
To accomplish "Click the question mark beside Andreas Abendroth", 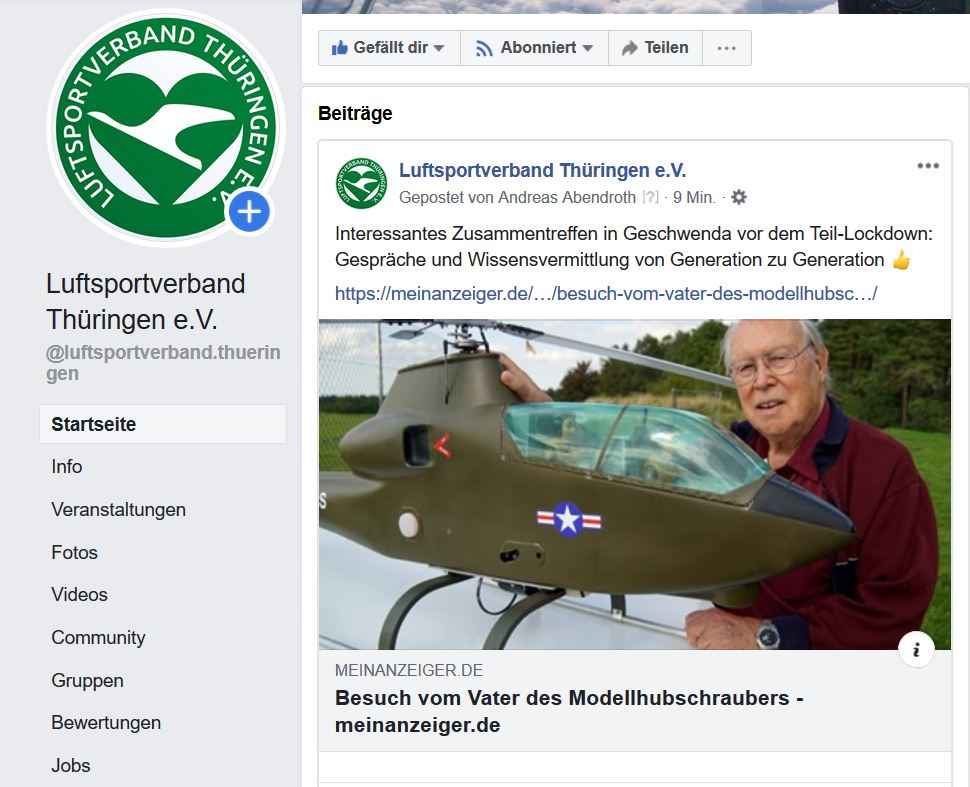I will (650, 197).
